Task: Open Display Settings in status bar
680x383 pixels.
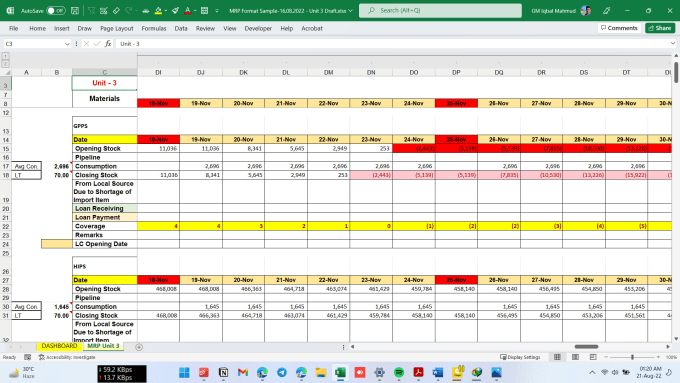Action: [x=520, y=357]
